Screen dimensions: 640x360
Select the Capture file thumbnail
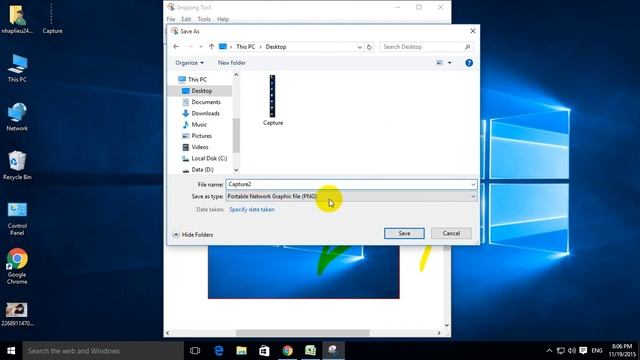(x=273, y=100)
